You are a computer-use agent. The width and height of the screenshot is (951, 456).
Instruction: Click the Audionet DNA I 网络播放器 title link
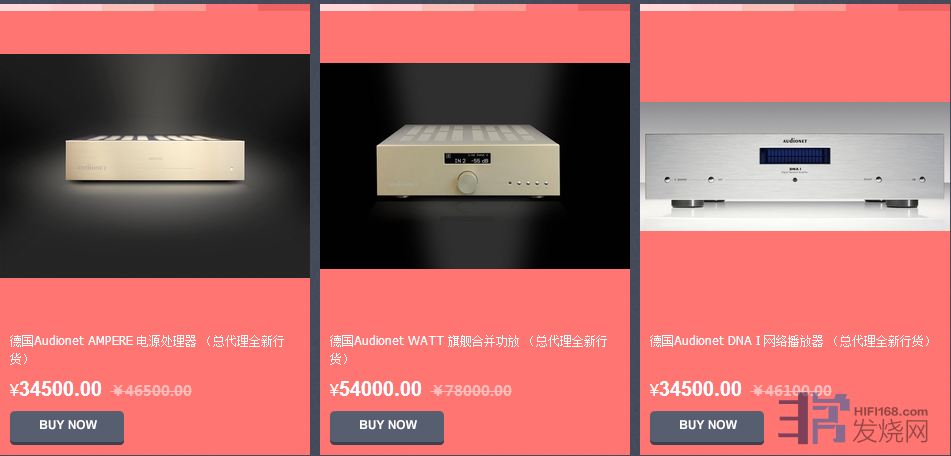[x=791, y=341]
